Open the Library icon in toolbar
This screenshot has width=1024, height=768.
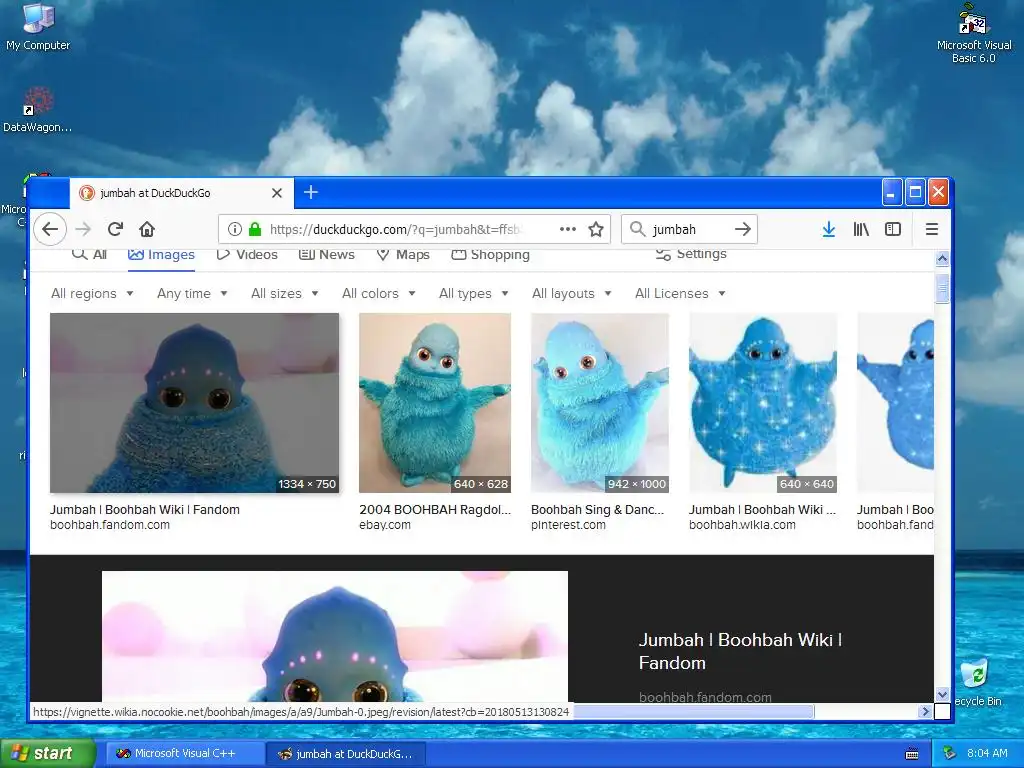(x=861, y=229)
